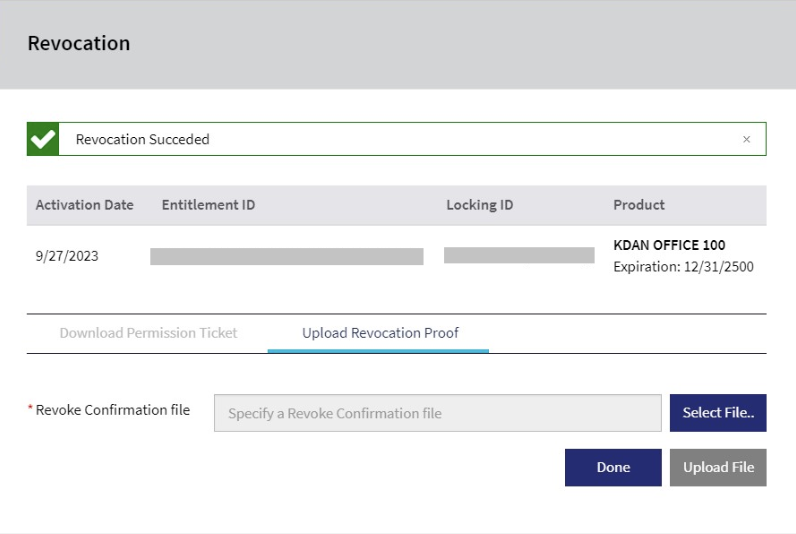Click the Revoke Confirmation file label
Image resolution: width=796 pixels, height=534 pixels.
[x=113, y=410]
